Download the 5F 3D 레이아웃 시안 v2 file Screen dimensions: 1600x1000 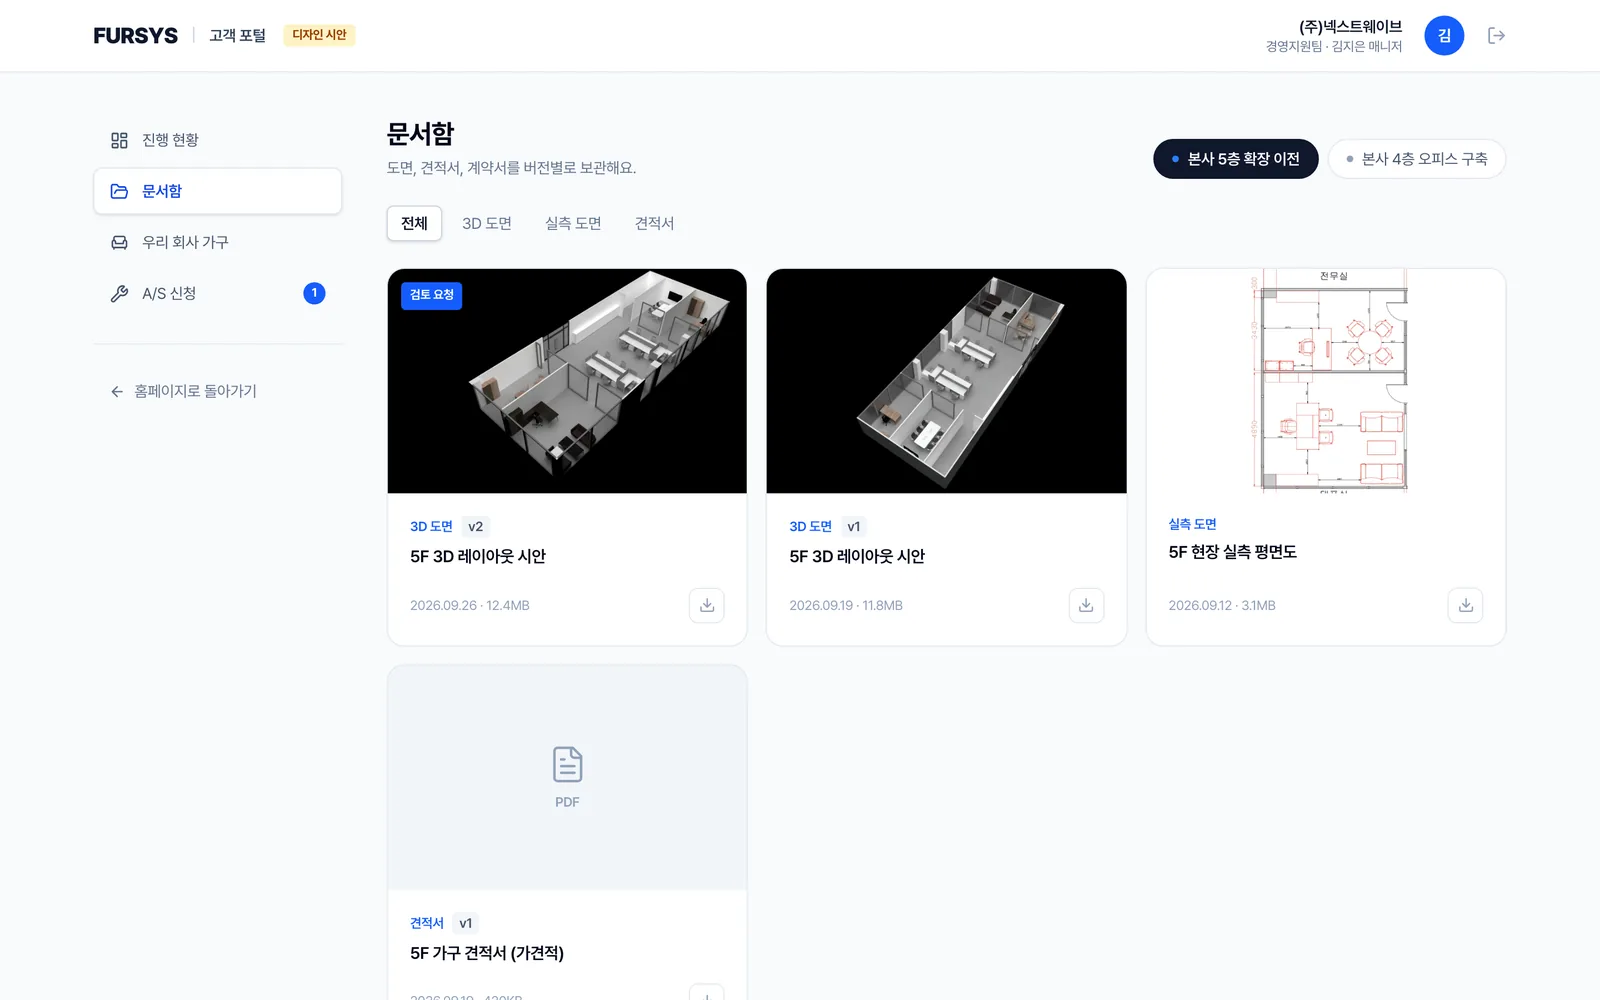(x=706, y=605)
